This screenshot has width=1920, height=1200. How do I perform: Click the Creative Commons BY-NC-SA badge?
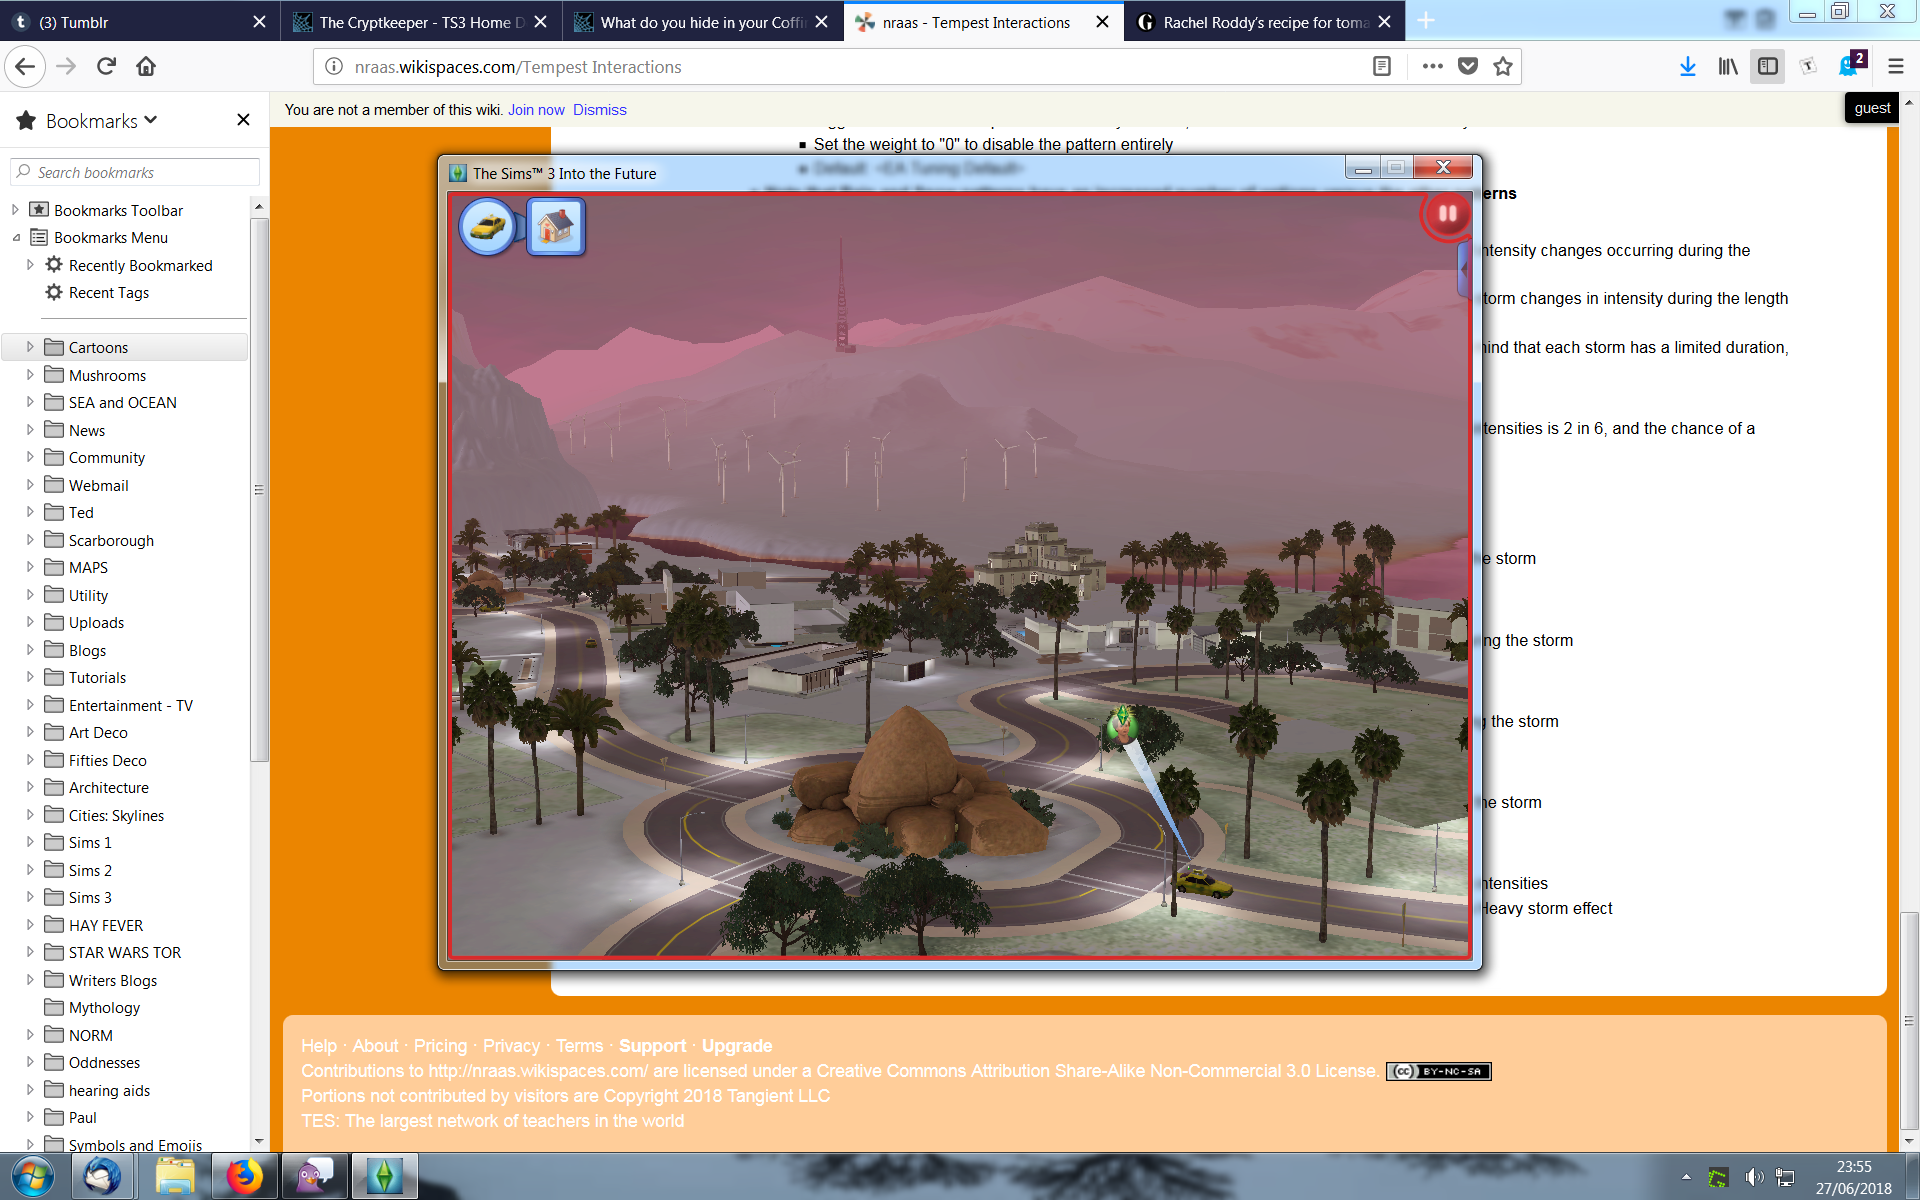pyautogui.click(x=1438, y=1071)
